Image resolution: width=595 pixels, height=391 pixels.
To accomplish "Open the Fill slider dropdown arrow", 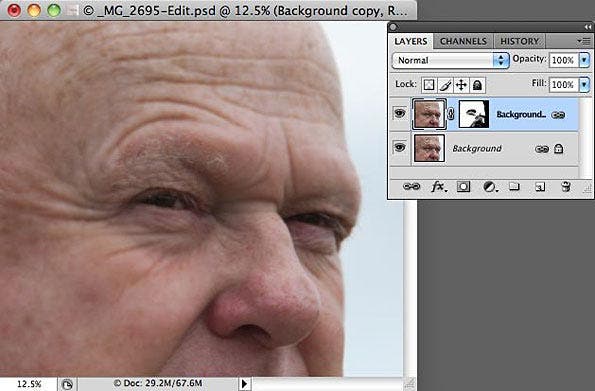I will [x=584, y=84].
